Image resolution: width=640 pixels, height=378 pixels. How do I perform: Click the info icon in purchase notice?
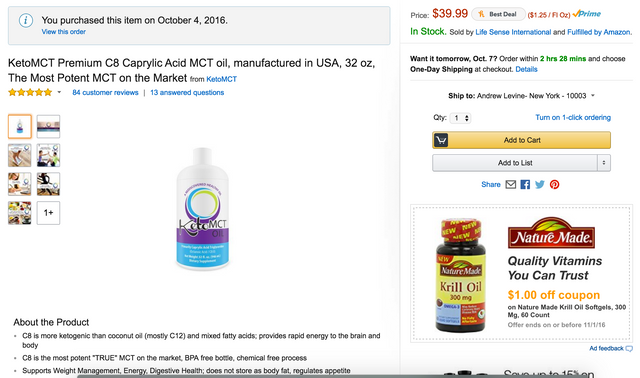[26, 20]
